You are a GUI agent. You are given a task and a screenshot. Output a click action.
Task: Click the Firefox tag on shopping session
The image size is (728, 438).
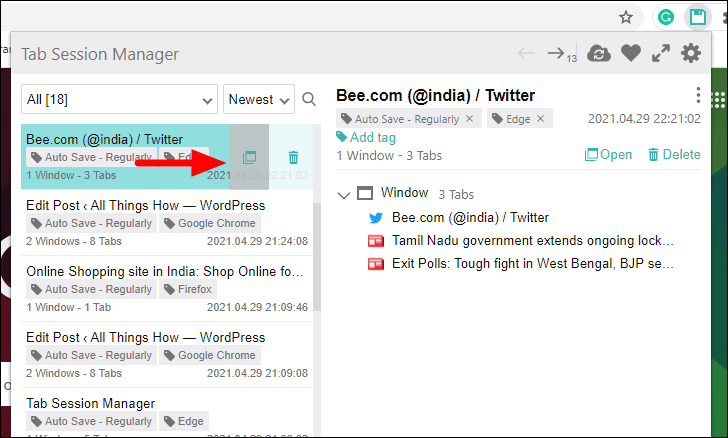pyautogui.click(x=188, y=289)
